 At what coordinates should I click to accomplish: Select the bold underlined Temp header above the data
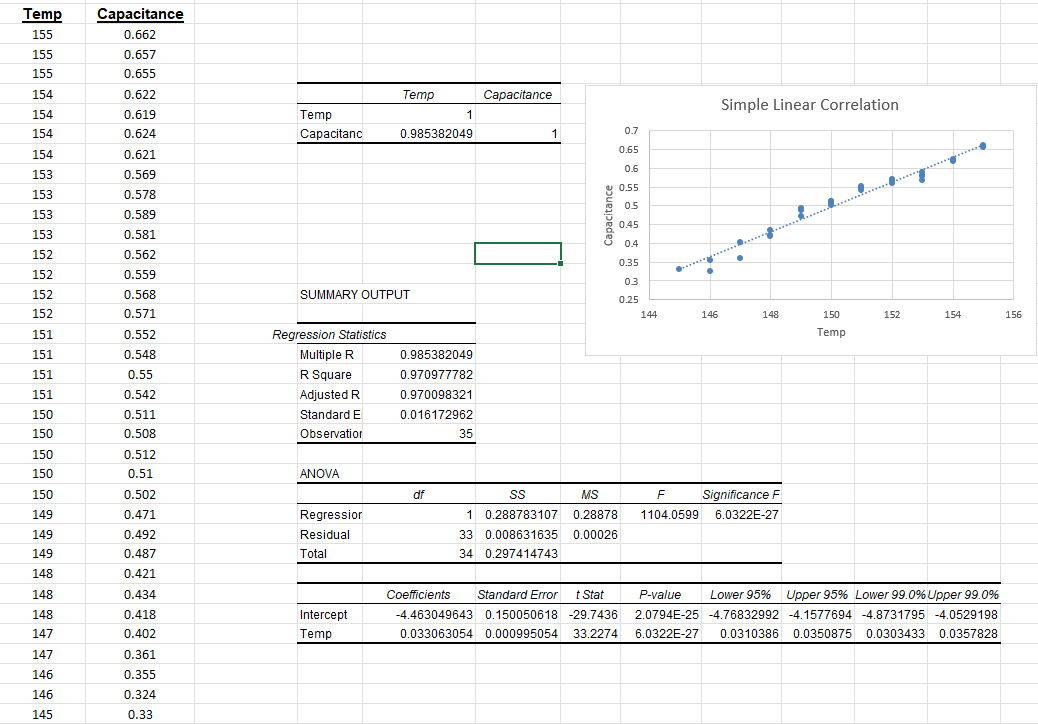click(42, 14)
